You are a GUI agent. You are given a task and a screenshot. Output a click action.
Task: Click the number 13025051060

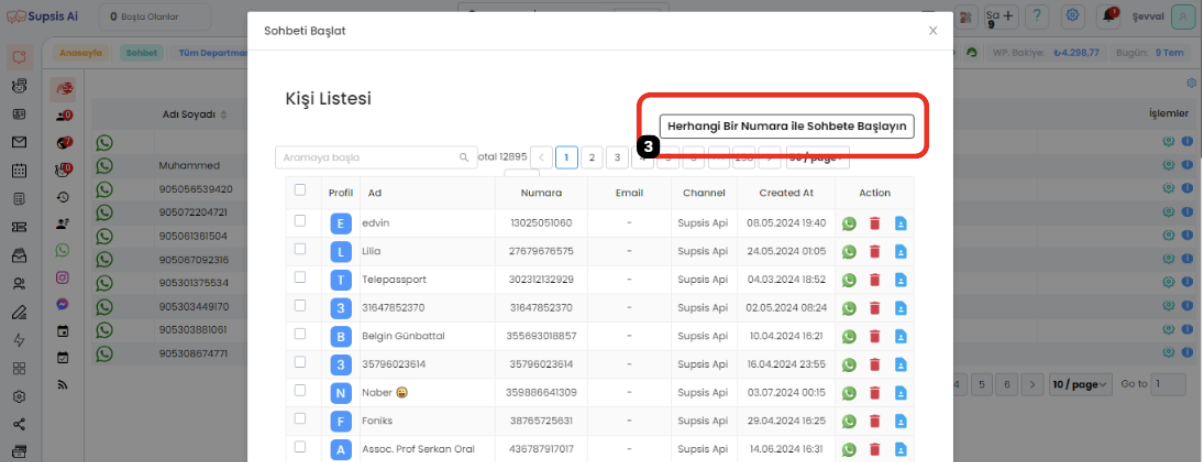click(542, 223)
